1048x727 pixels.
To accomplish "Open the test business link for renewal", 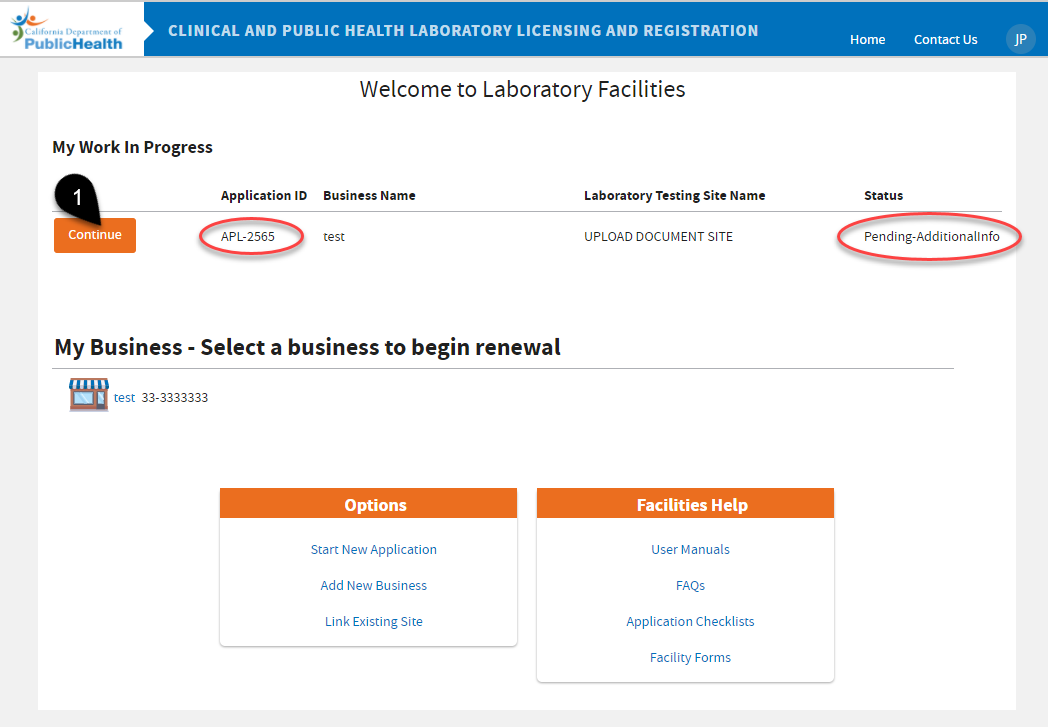I will [x=124, y=397].
